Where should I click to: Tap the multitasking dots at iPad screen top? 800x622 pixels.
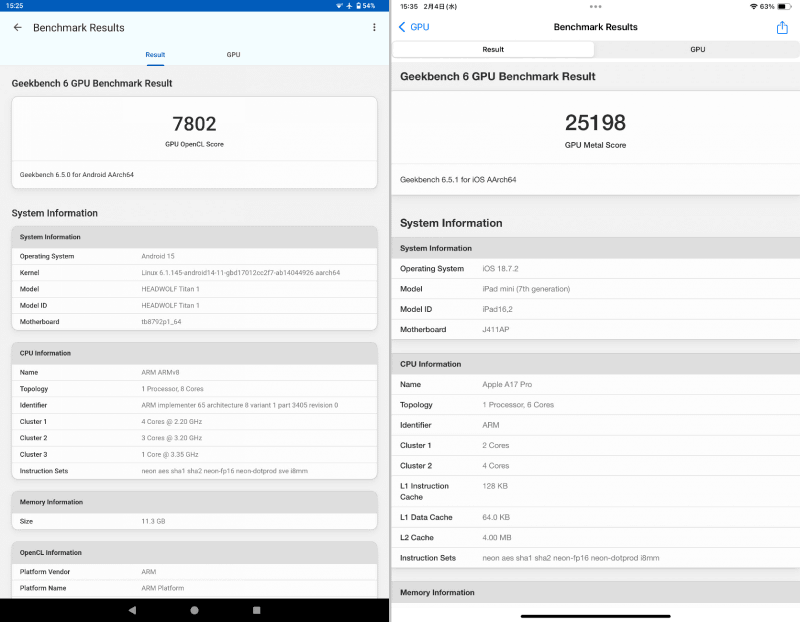597,8
